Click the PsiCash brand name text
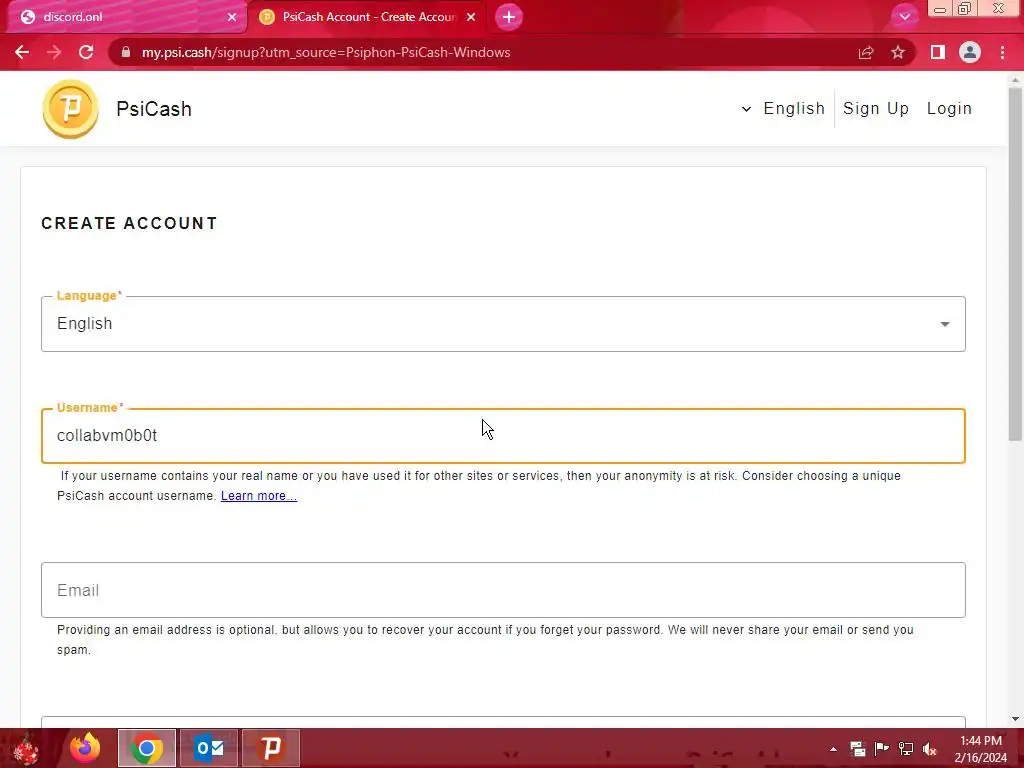The height and width of the screenshot is (768, 1024). click(x=154, y=109)
